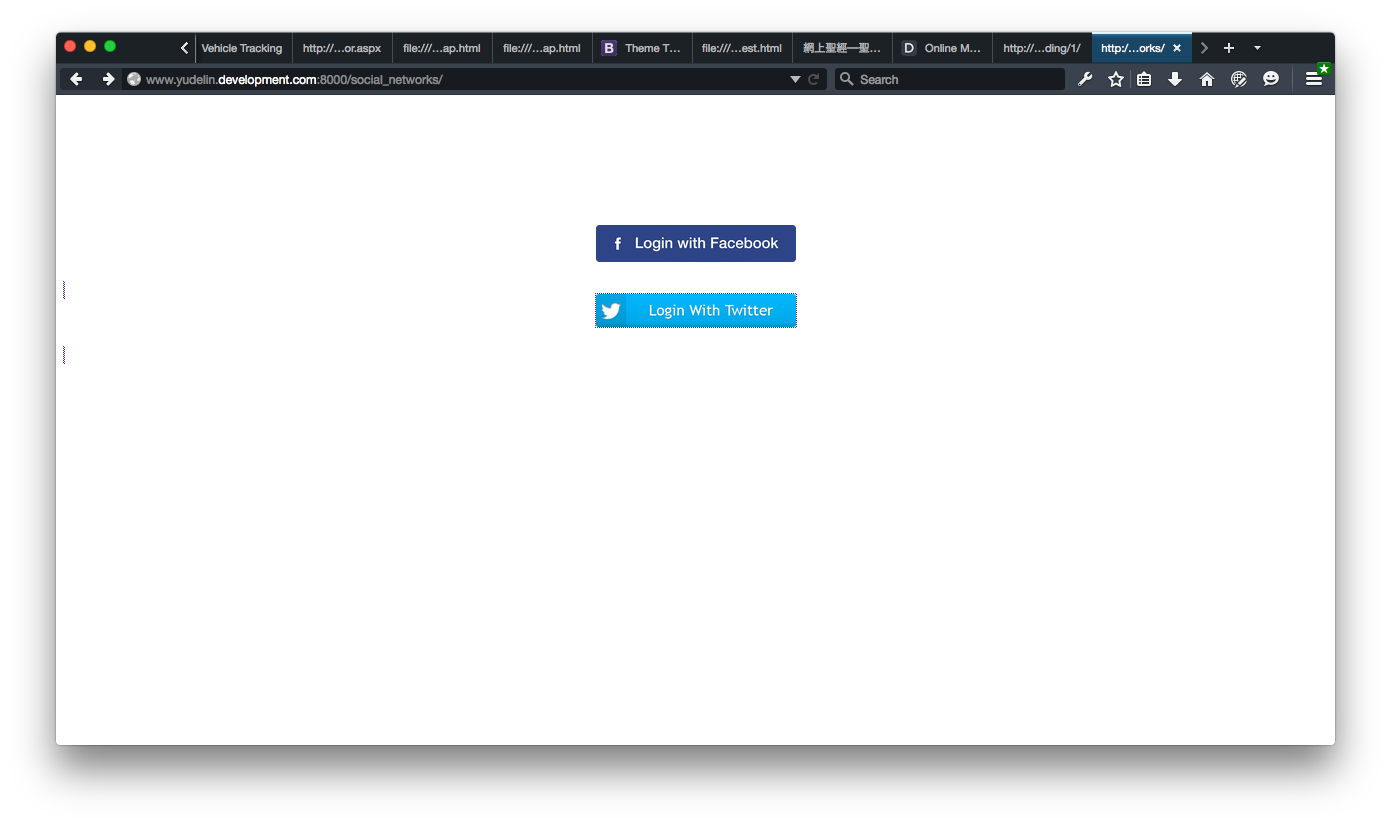1391x825 pixels.
Task: Open the hamburger menu
Action: [x=1314, y=79]
